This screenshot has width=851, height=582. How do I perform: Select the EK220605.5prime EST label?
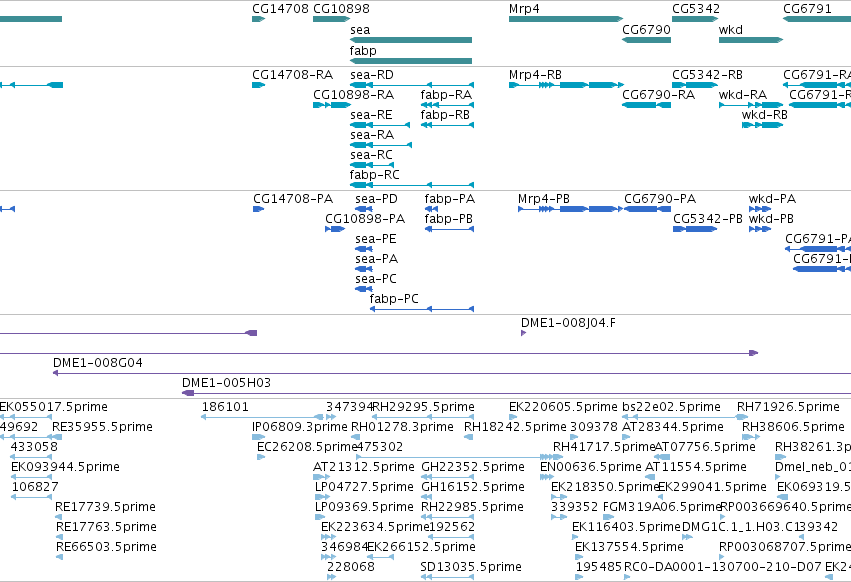click(x=563, y=407)
